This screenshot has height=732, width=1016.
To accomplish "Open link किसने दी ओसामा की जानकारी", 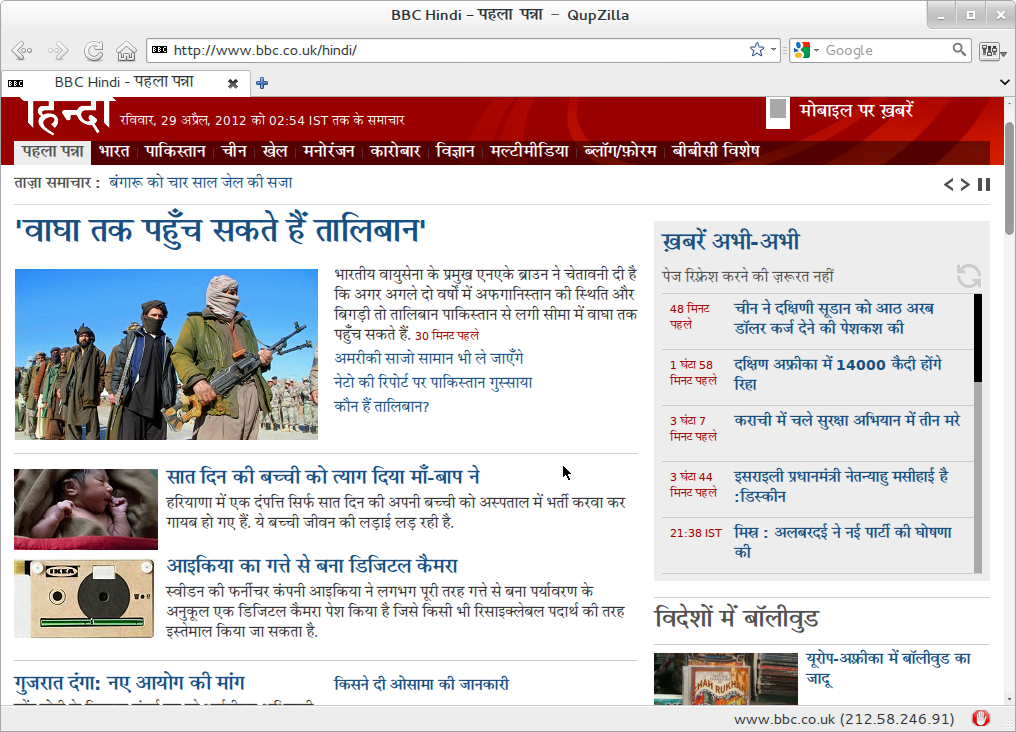I will pyautogui.click(x=421, y=684).
